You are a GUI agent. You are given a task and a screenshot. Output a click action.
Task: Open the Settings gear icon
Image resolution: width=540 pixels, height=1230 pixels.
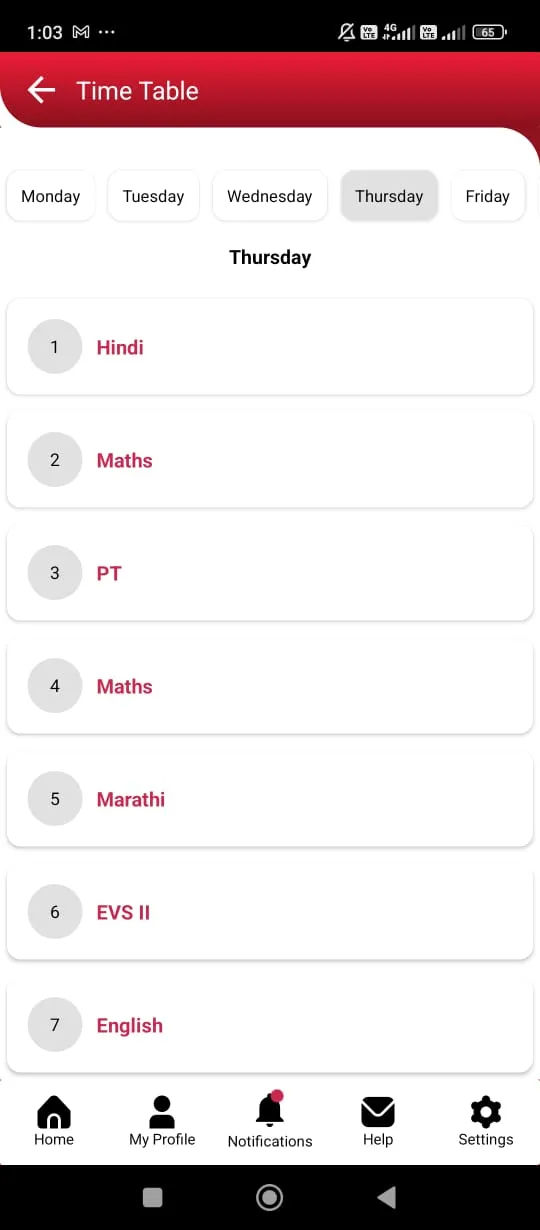(x=486, y=1112)
